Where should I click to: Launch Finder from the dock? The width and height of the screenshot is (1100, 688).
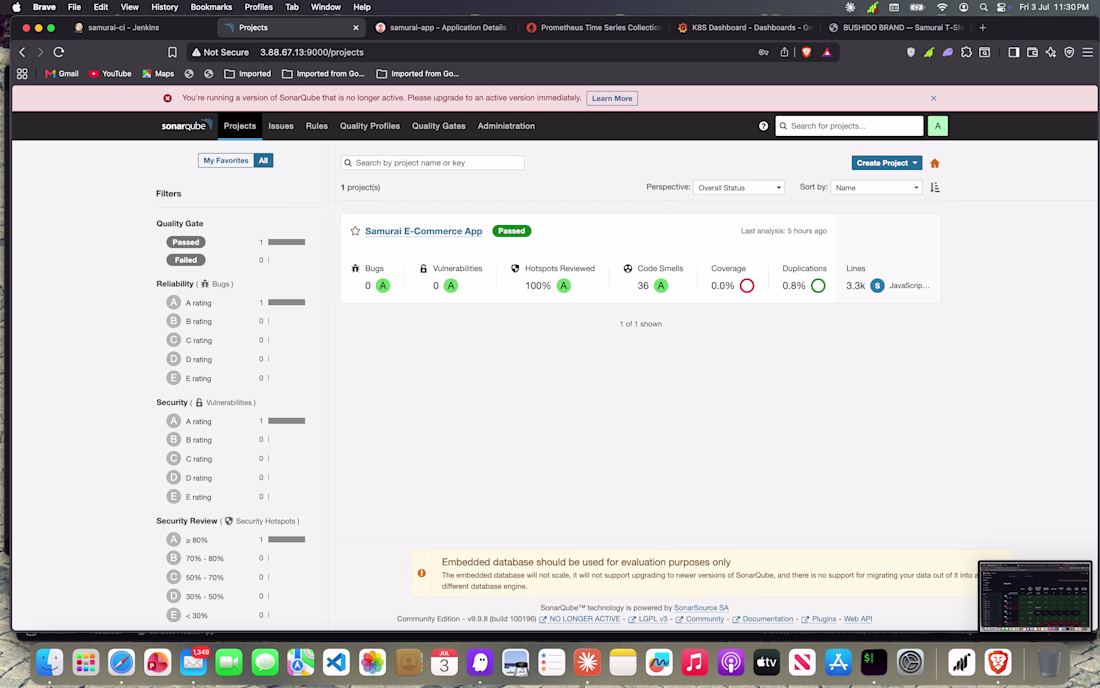click(x=50, y=662)
